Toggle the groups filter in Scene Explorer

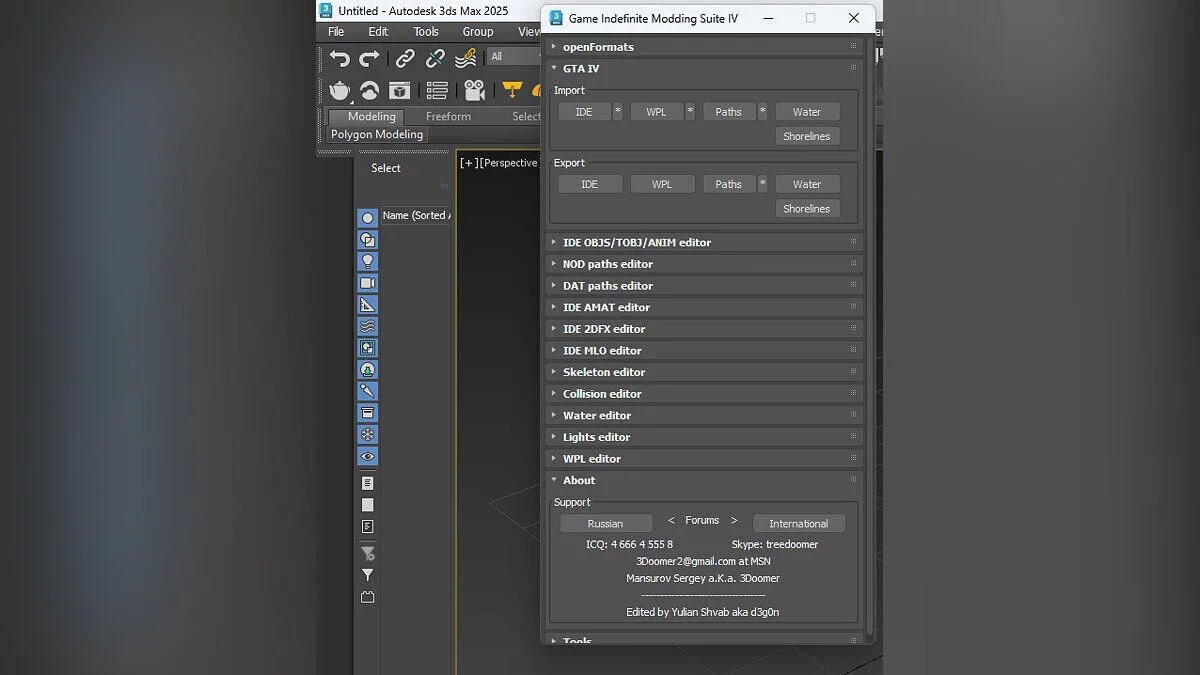(368, 348)
